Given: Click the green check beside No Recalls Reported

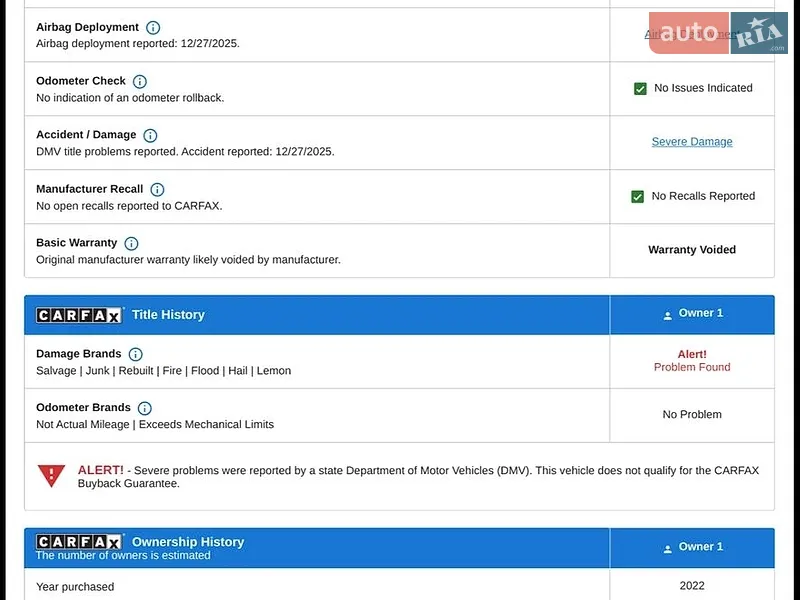Looking at the screenshot, I should pyautogui.click(x=637, y=197).
